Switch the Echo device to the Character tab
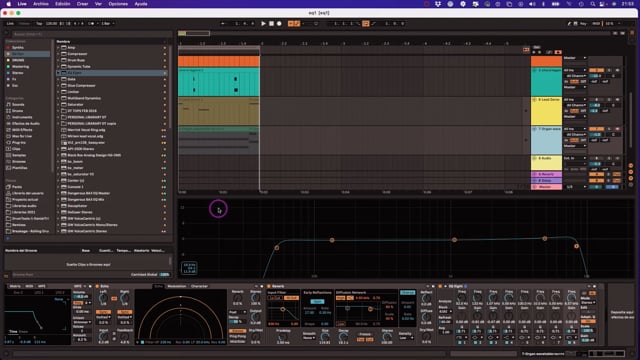The image size is (640, 360). click(x=199, y=286)
